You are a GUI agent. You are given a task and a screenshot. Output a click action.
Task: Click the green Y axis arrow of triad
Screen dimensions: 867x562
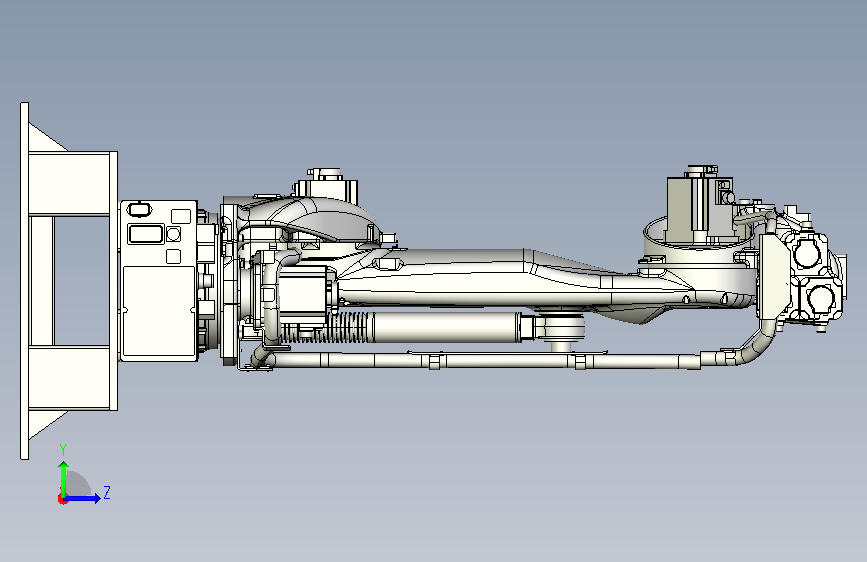coord(64,478)
